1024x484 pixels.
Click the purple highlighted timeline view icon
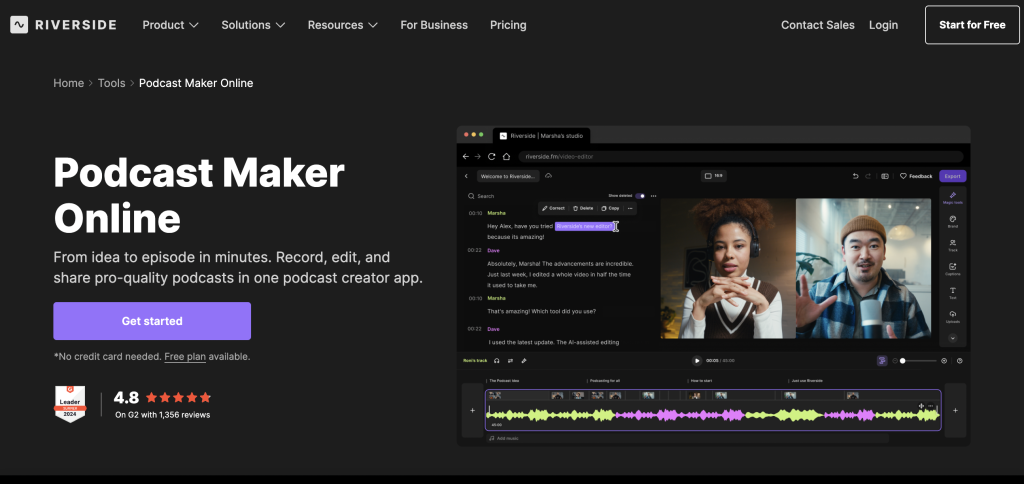coord(882,361)
